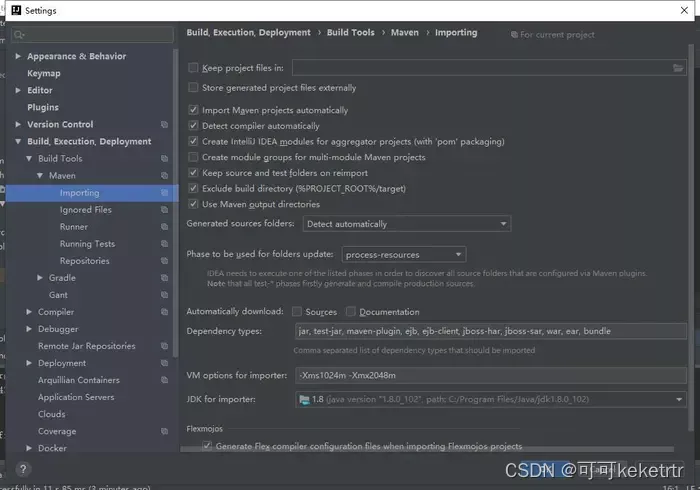Image resolution: width=700 pixels, height=490 pixels.
Task: Click the search magnifier icon in settings search
Action: 19,34
